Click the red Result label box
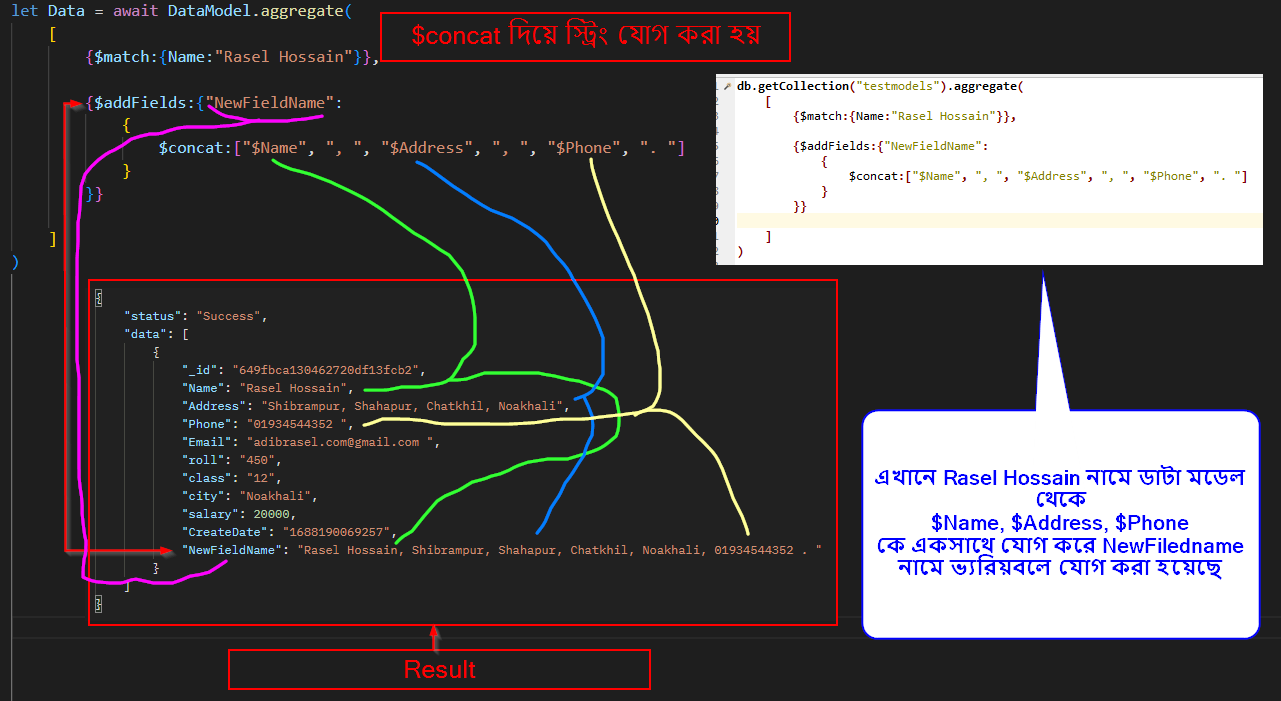This screenshot has width=1281, height=701. click(x=439, y=669)
